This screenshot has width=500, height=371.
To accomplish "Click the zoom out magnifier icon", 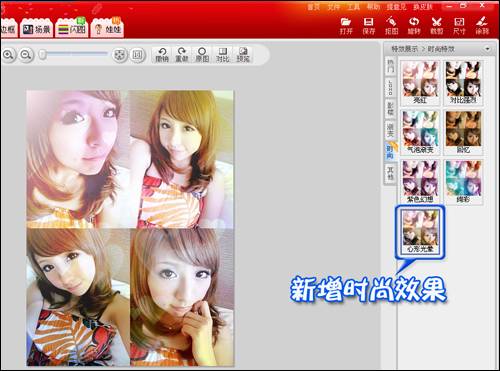I will tap(26, 55).
